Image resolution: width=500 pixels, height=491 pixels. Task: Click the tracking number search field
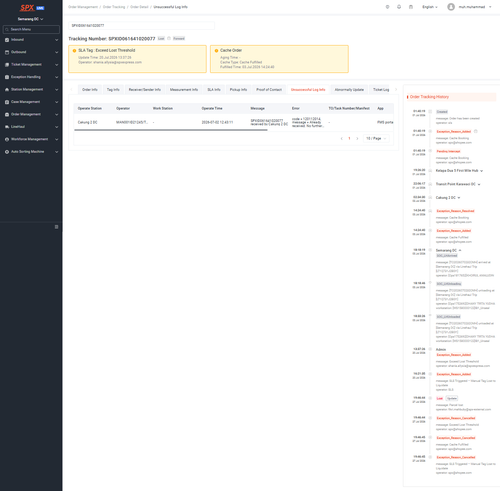142,26
